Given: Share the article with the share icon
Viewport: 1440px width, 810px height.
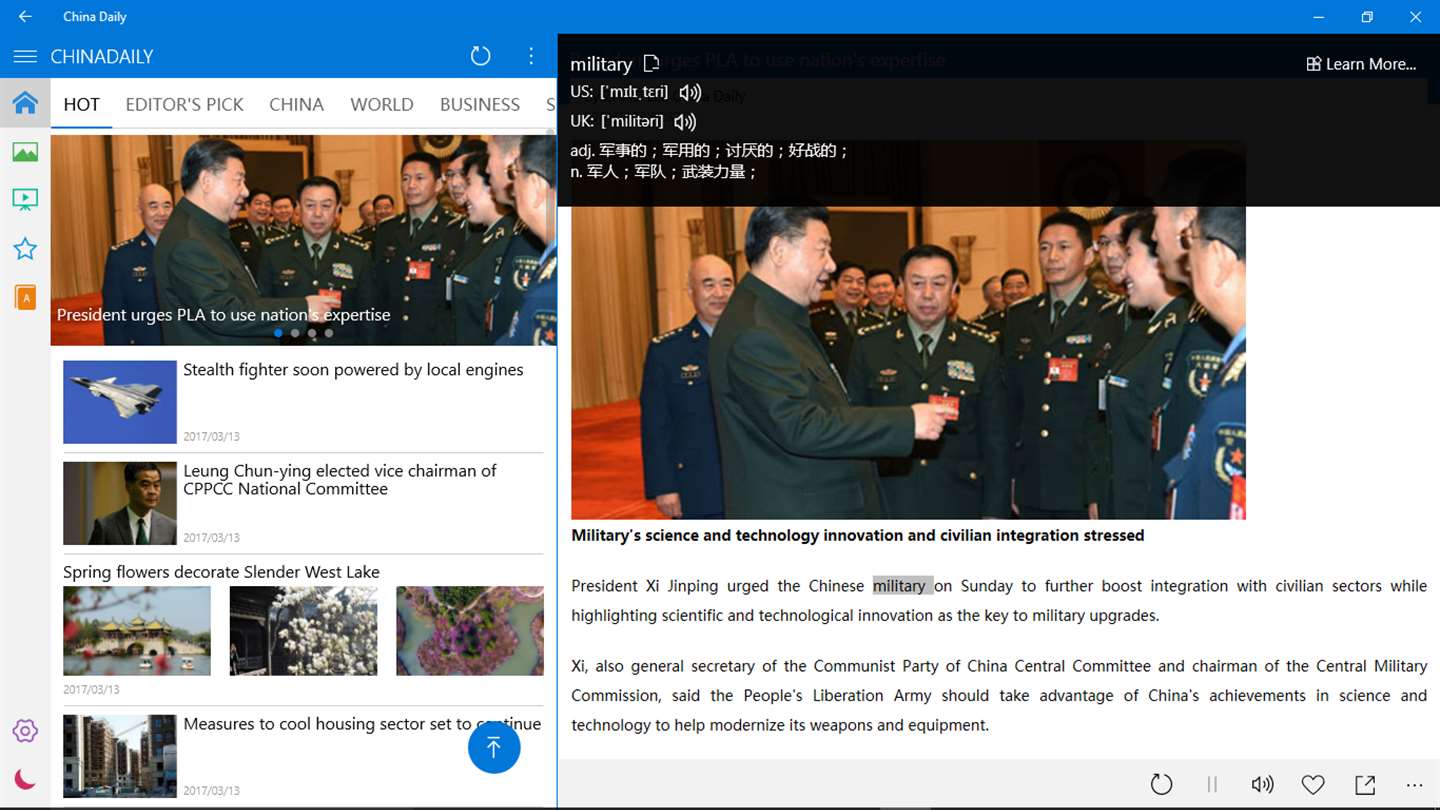Looking at the screenshot, I should (x=1365, y=785).
